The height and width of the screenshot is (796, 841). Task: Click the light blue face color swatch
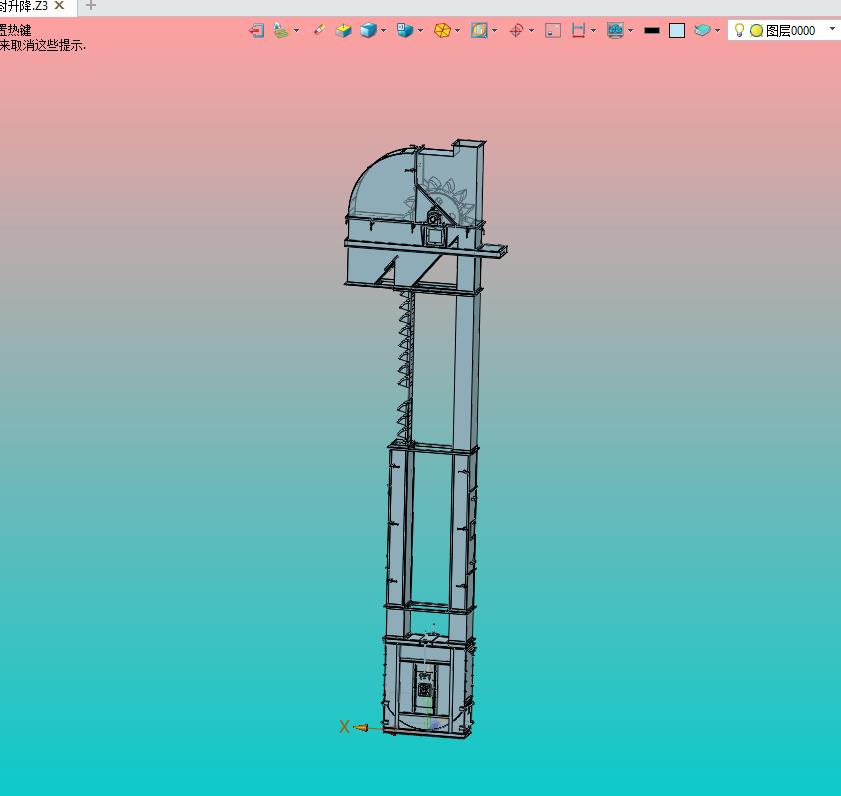677,31
